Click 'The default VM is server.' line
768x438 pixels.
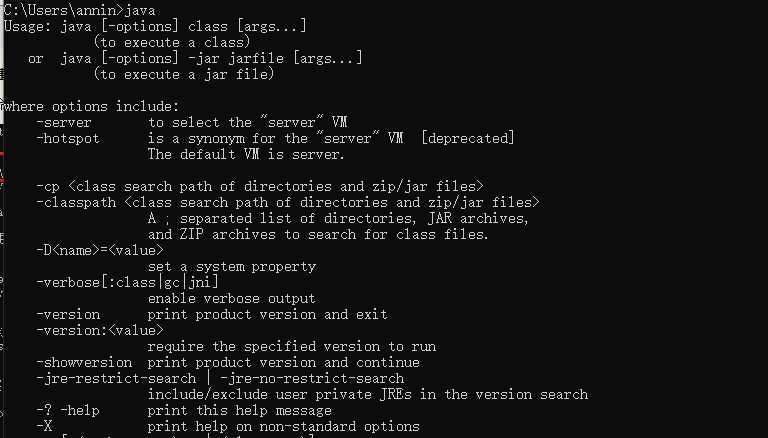point(246,154)
